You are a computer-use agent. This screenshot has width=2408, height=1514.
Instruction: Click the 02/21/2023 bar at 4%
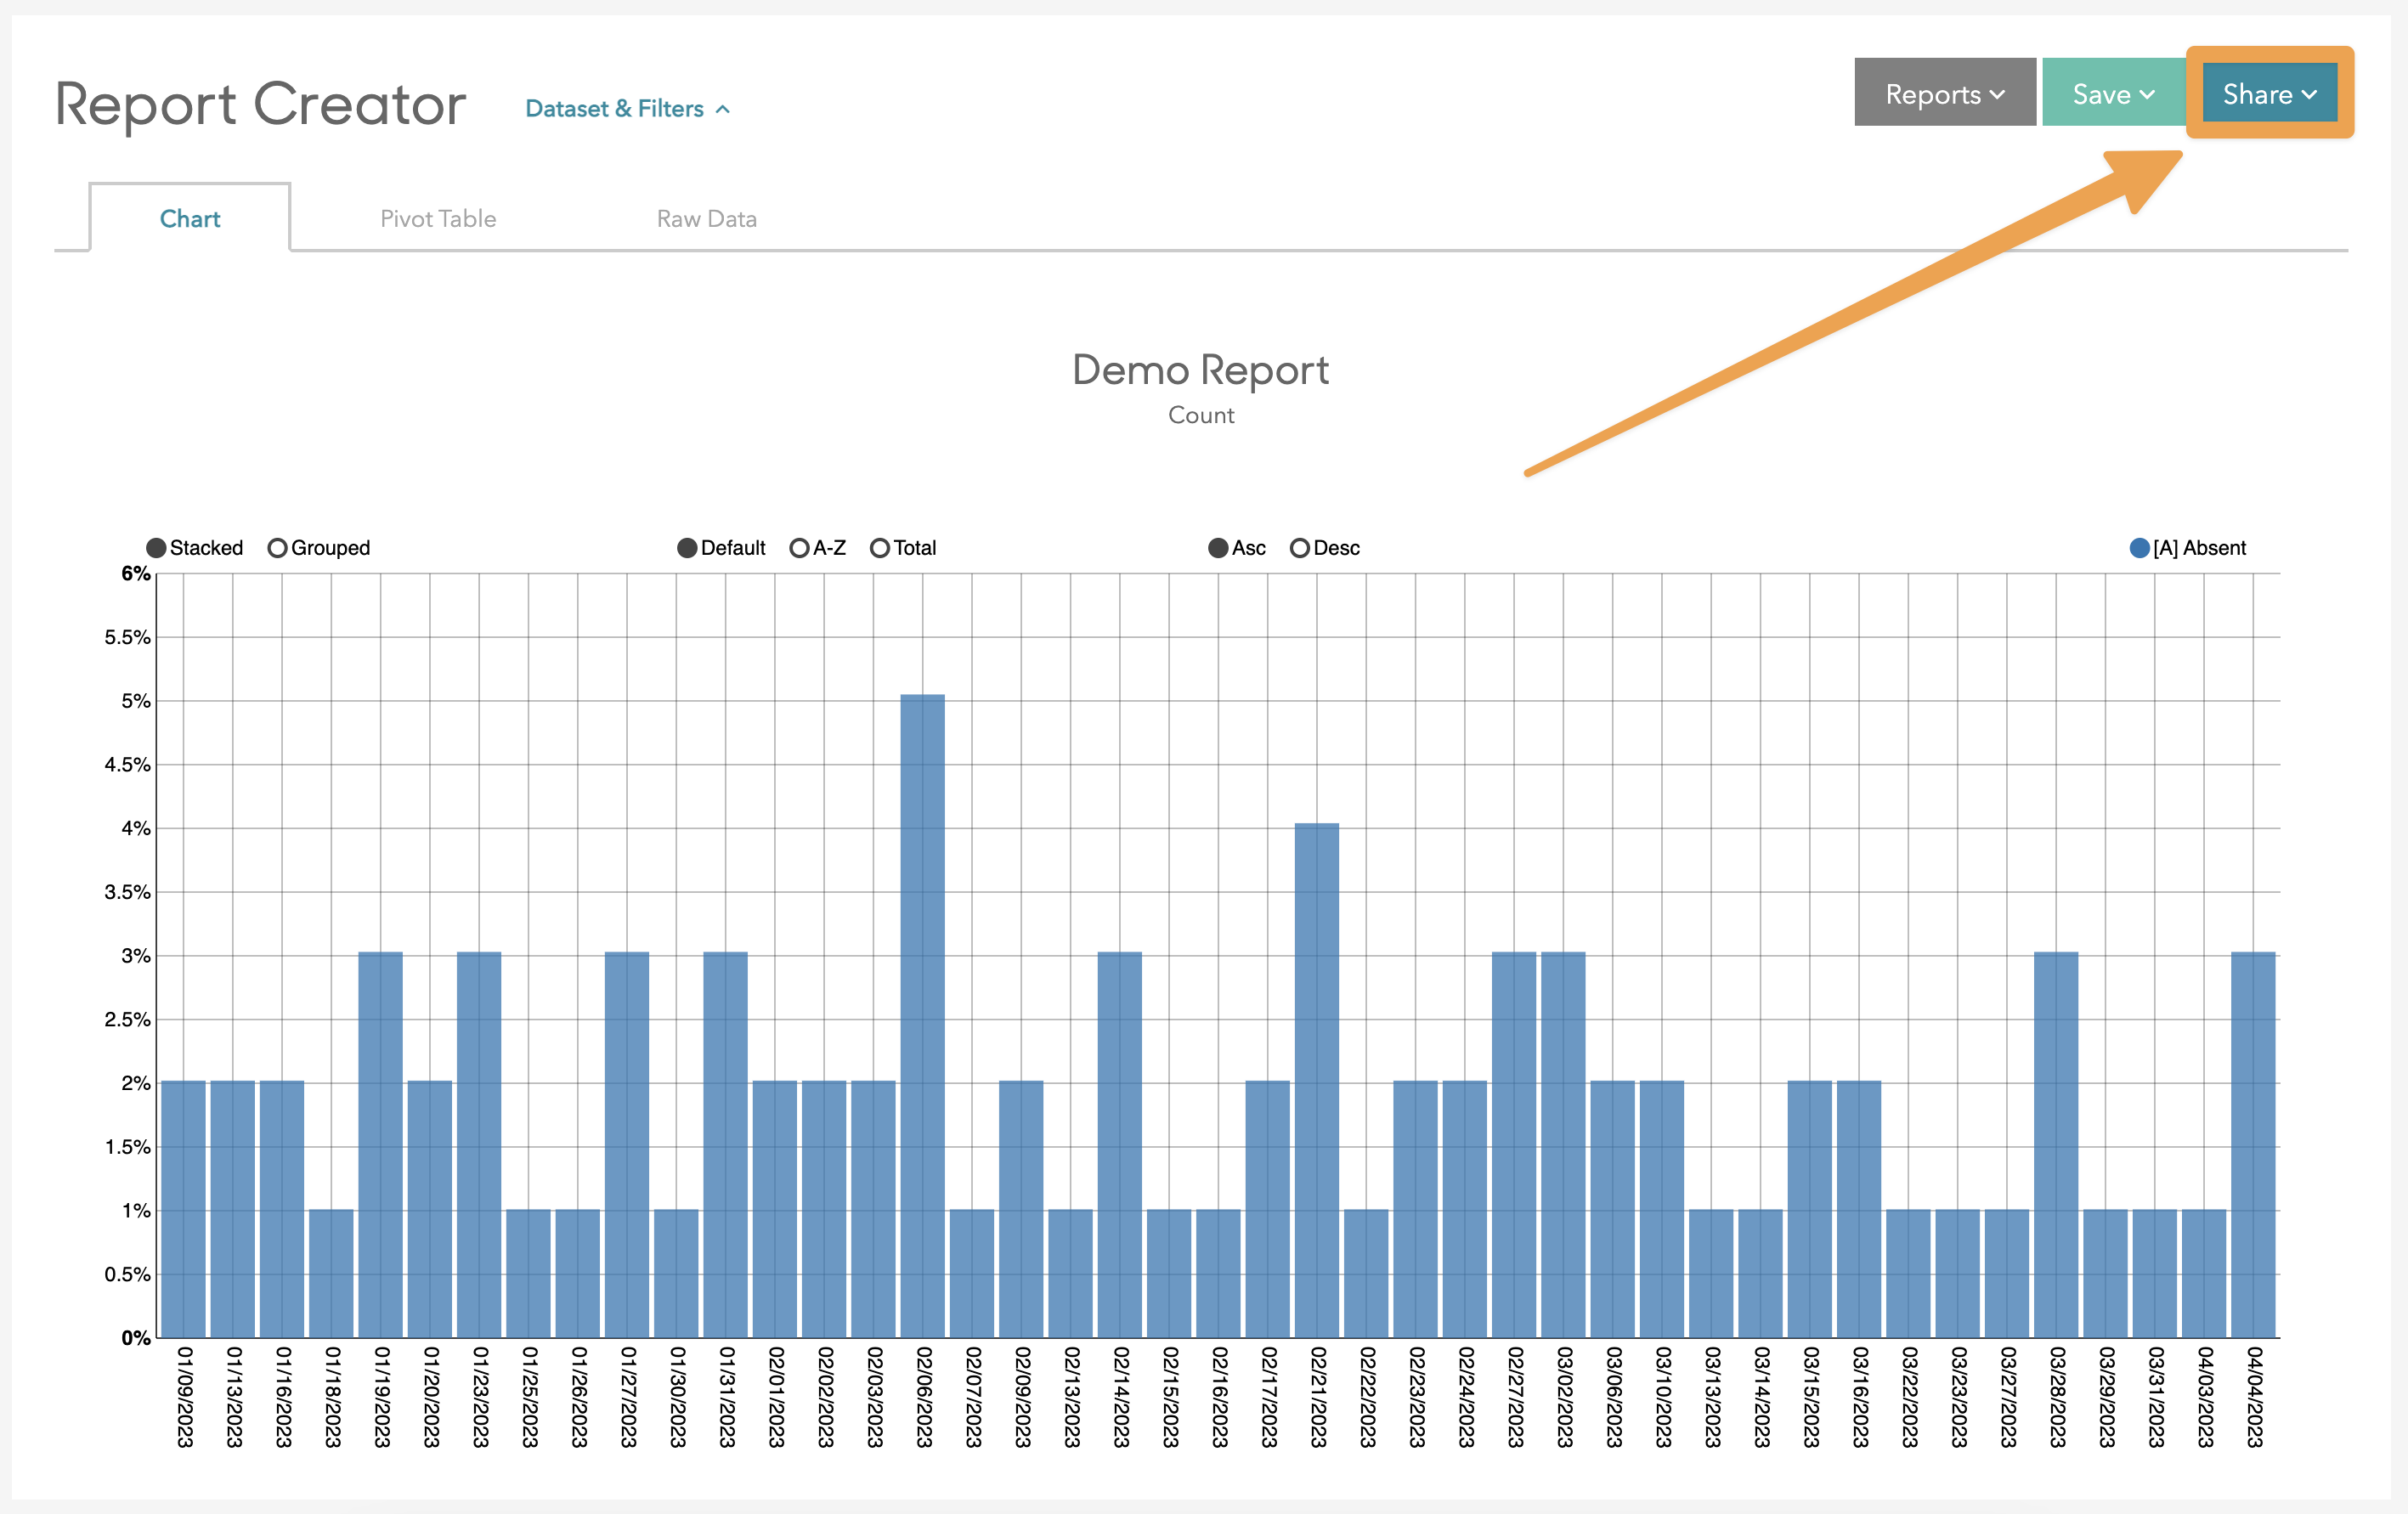click(1316, 1080)
